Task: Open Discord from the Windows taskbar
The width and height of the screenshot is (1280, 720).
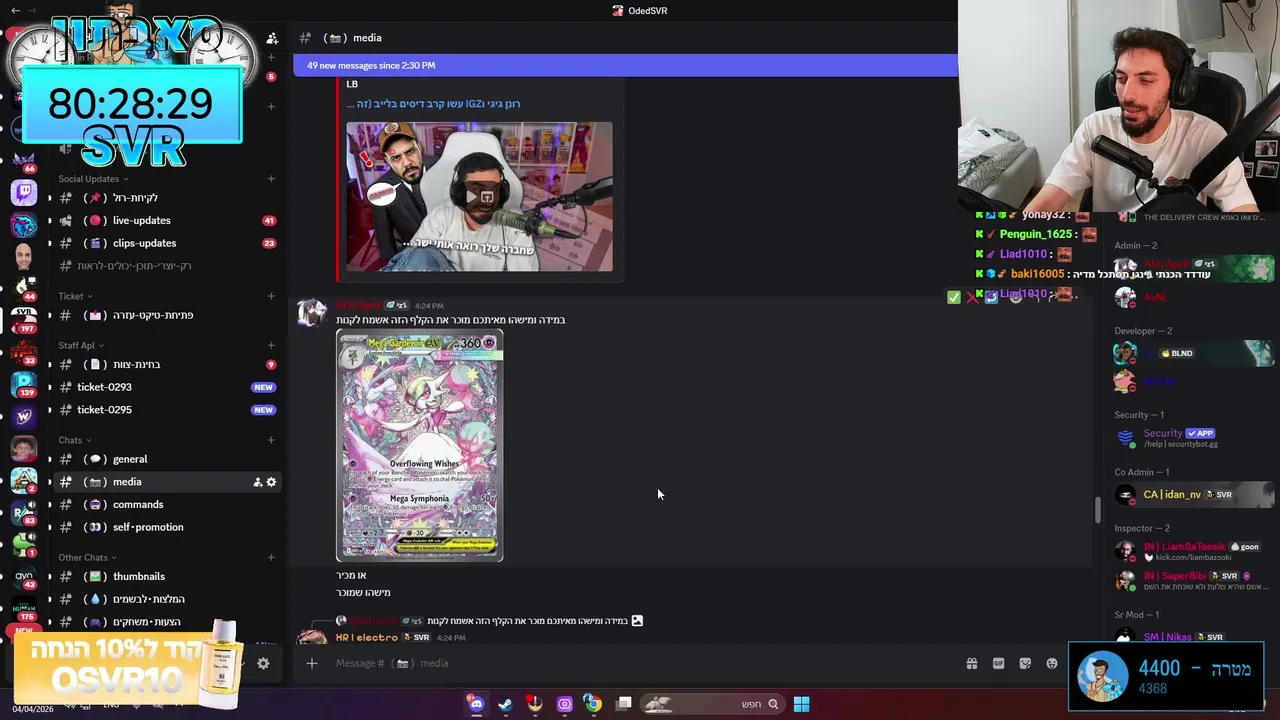Action: (476, 704)
